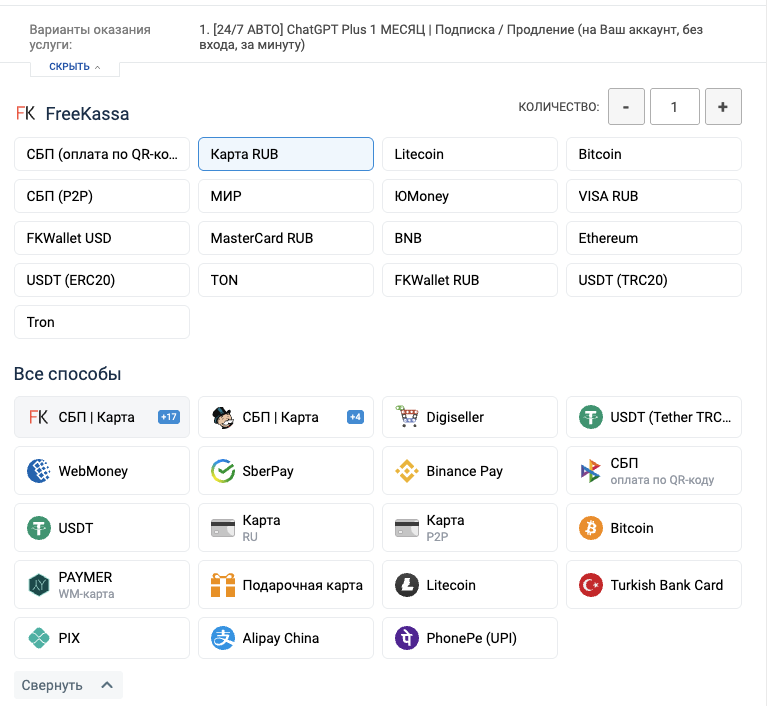Expand the +17 methods badge
Image resolution: width=767 pixels, height=706 pixels.
[x=169, y=417]
